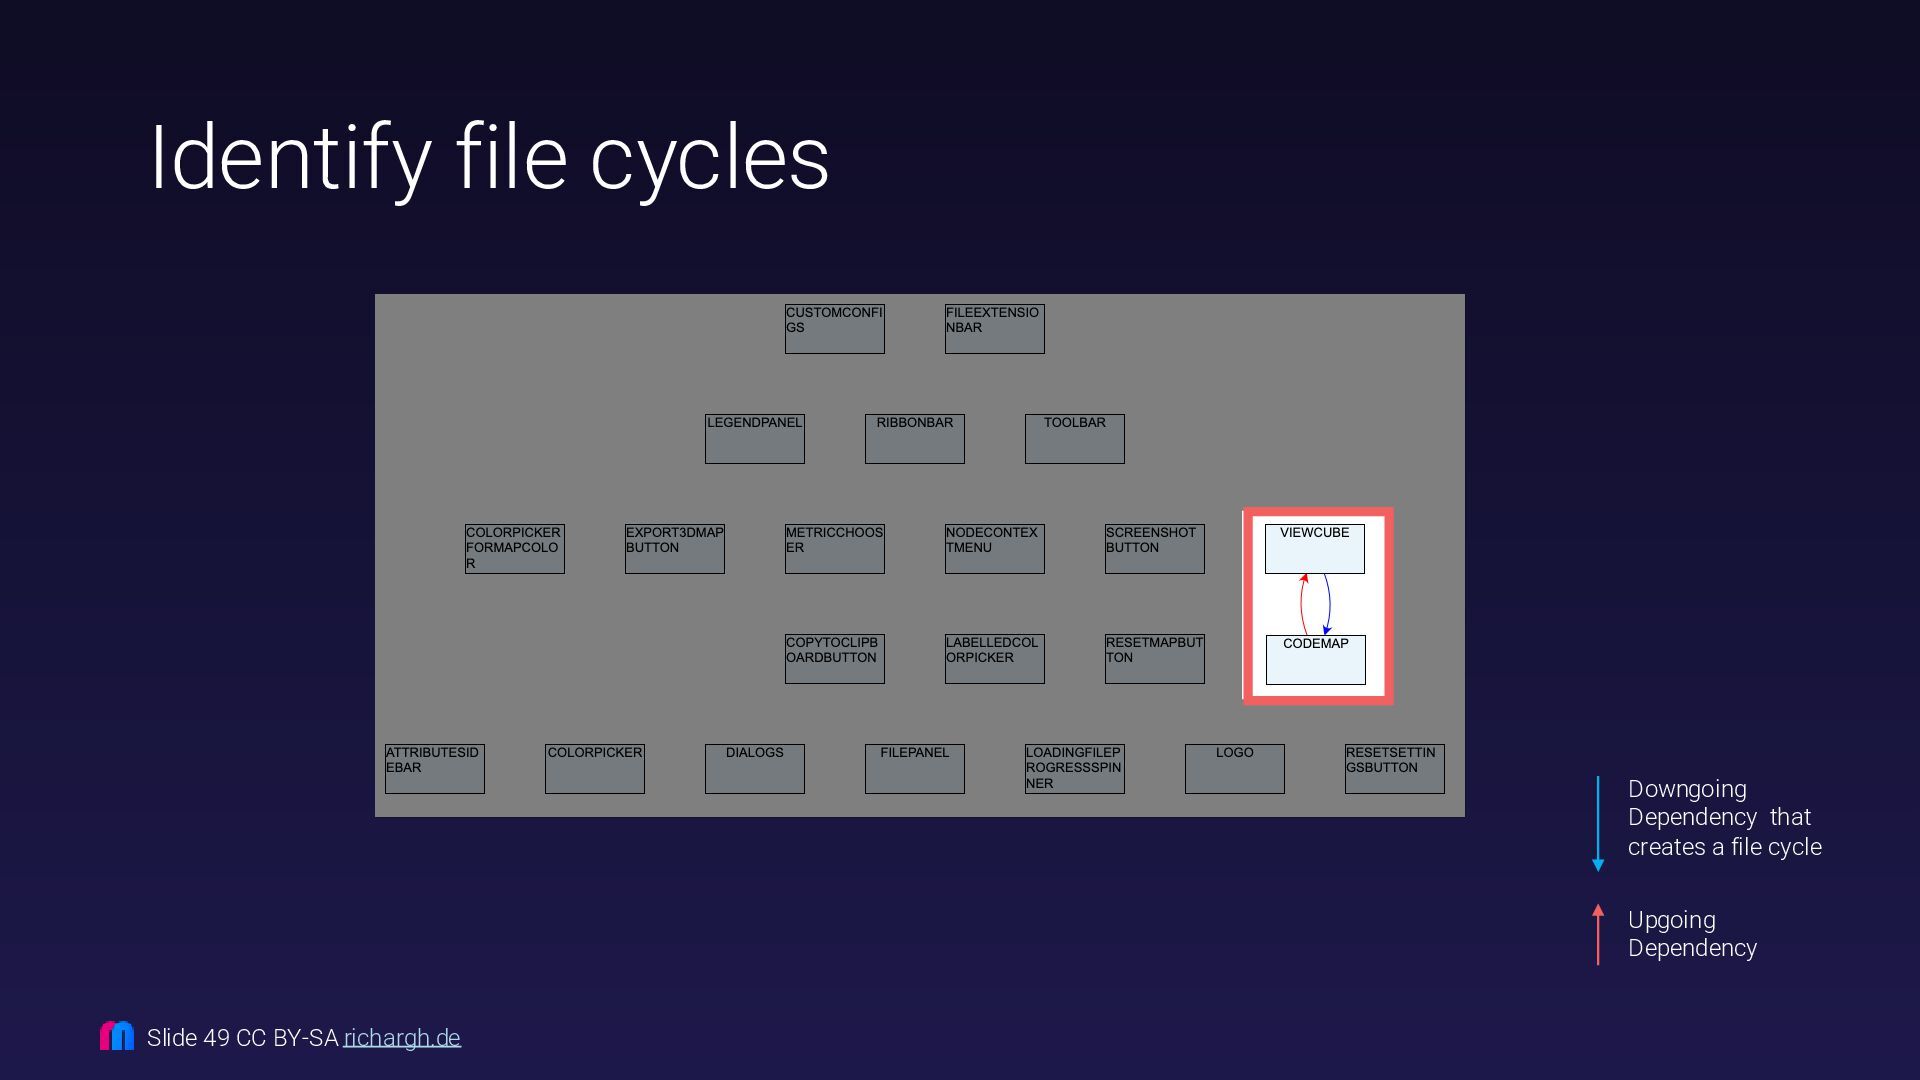Select the CODEMAP node box

coord(1315,660)
